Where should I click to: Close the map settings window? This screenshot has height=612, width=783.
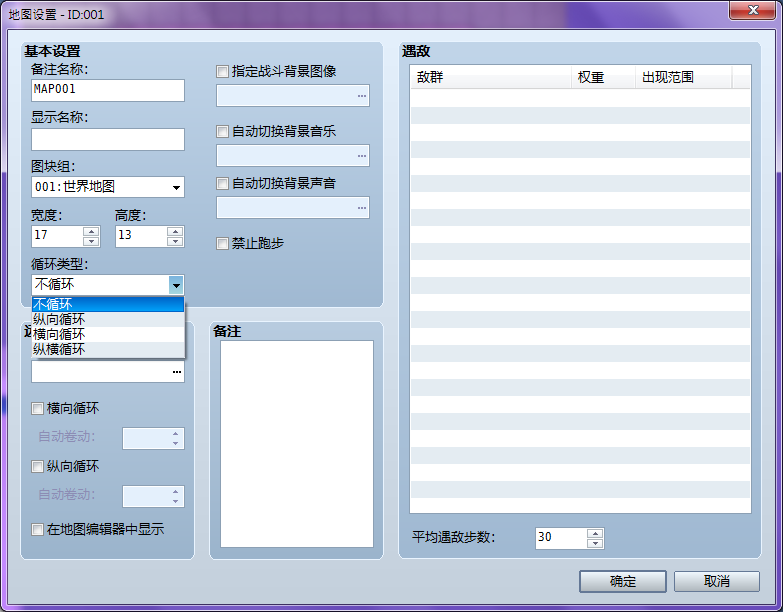click(753, 10)
